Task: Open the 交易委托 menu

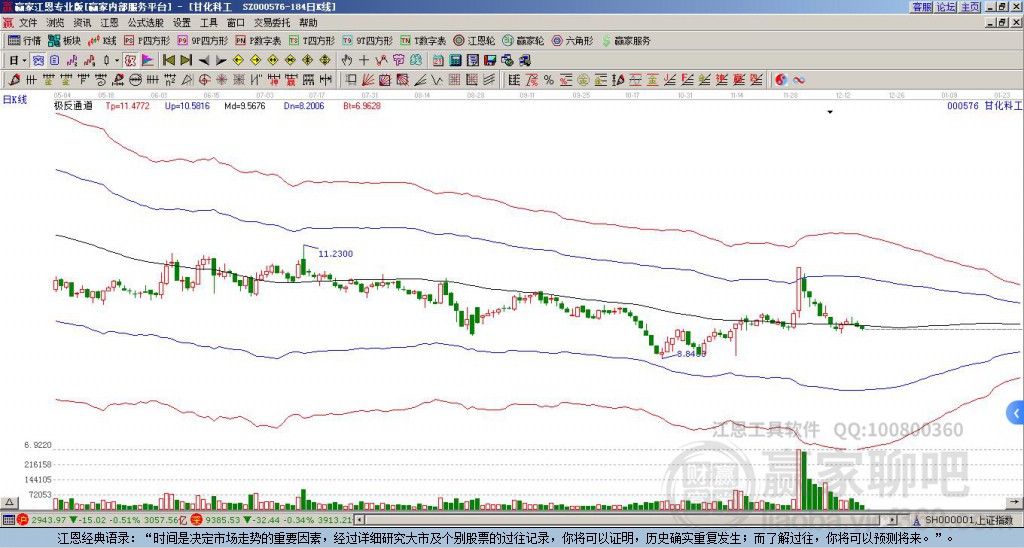Action: [x=272, y=23]
